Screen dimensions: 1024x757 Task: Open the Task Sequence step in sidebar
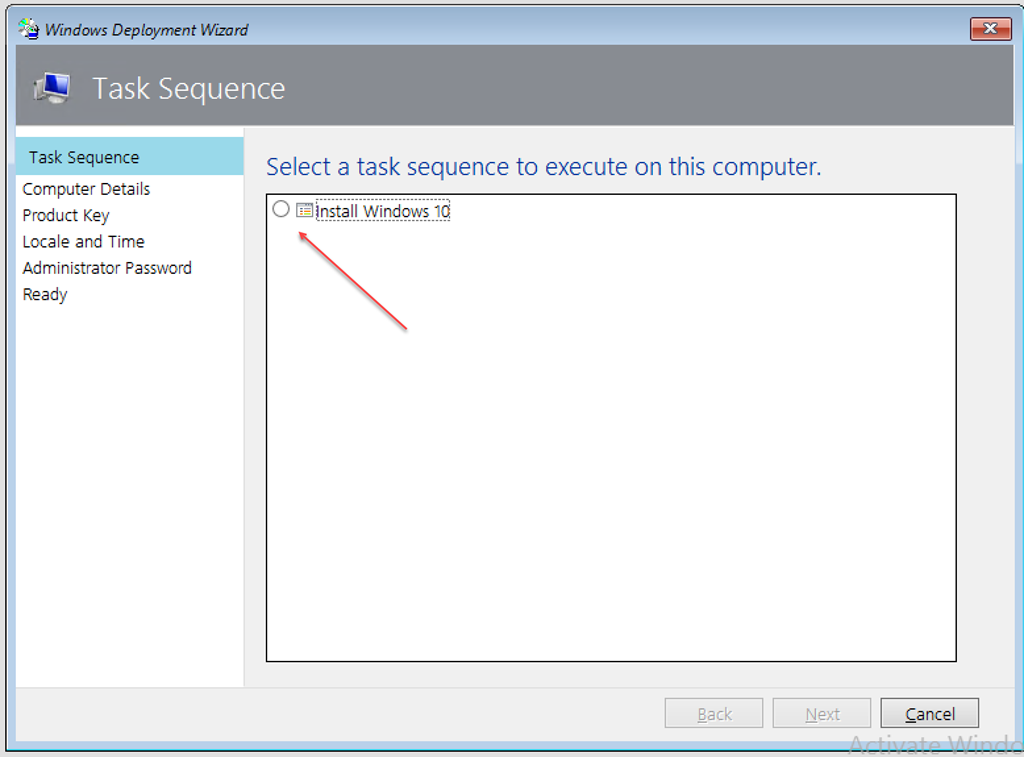coord(84,157)
